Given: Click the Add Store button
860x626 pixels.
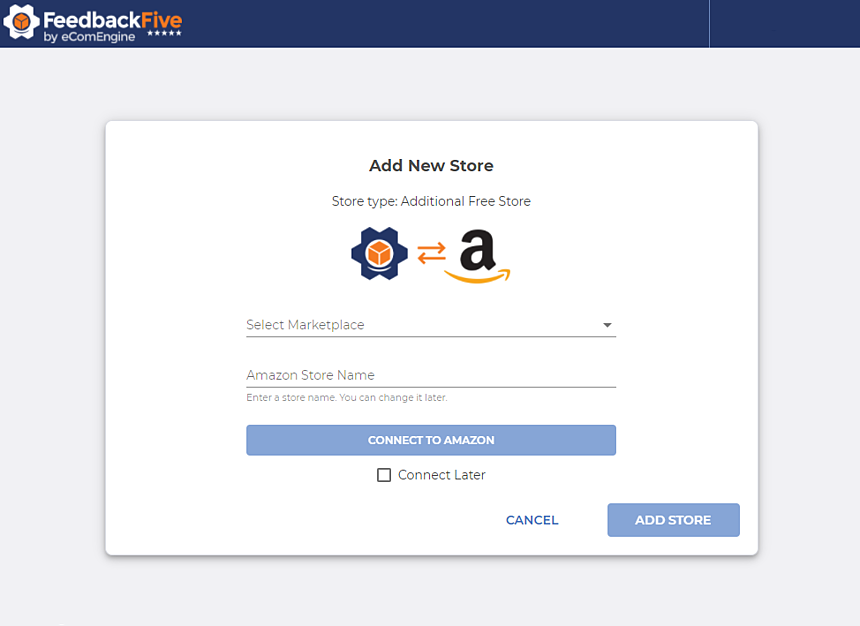Looking at the screenshot, I should tap(673, 520).
